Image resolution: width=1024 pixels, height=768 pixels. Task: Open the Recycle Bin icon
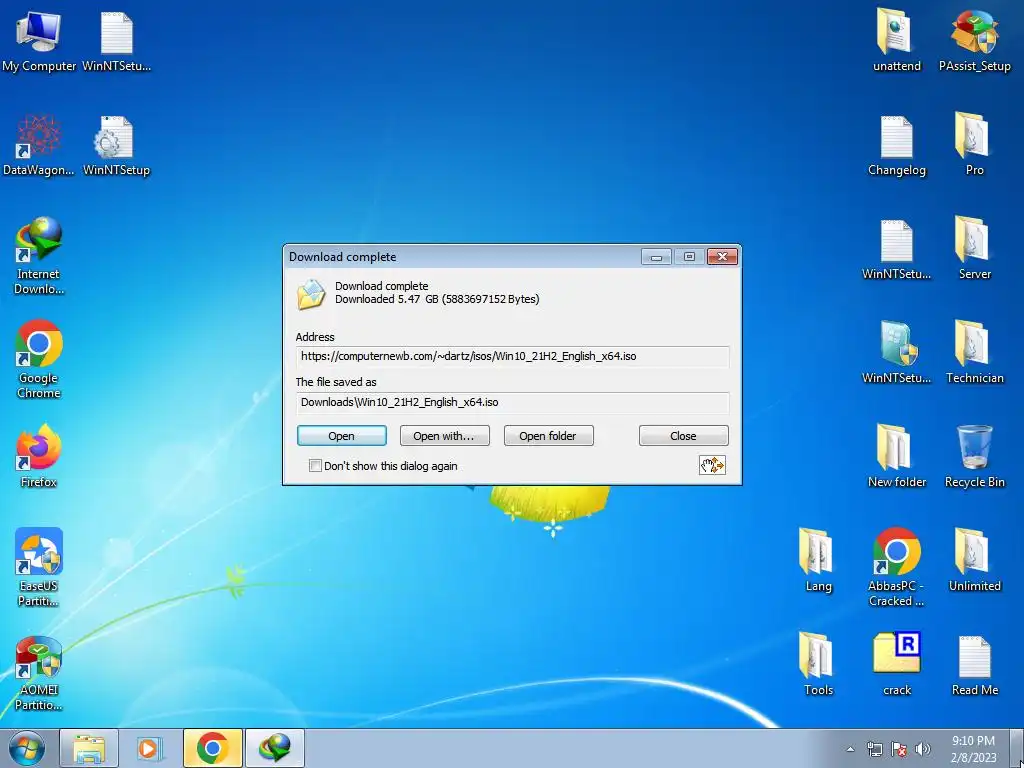974,456
